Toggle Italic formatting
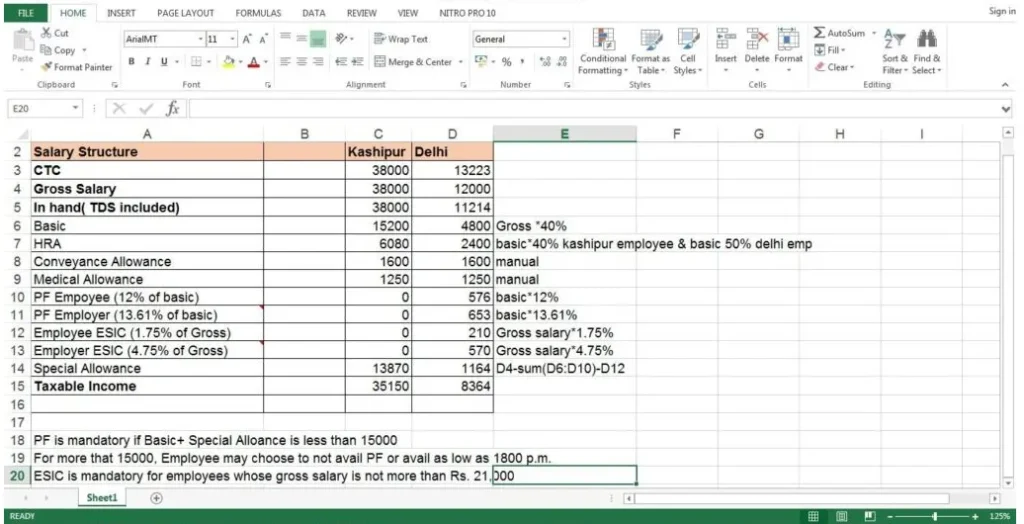1024x524 pixels. (x=148, y=61)
